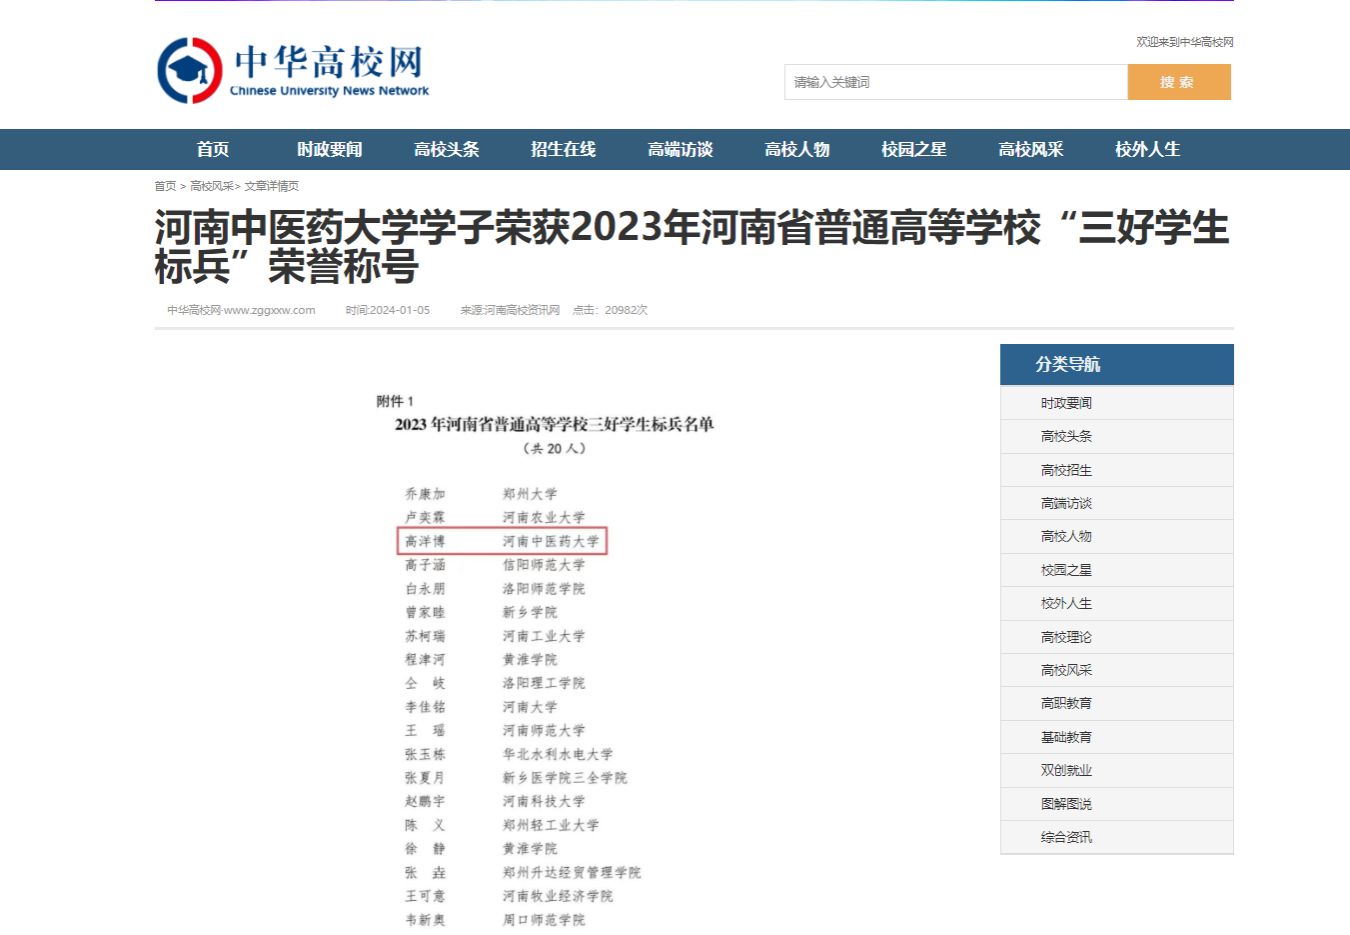Click 高端访谈 in the main menu
Viewport: 1350px width, 935px height.
(680, 150)
